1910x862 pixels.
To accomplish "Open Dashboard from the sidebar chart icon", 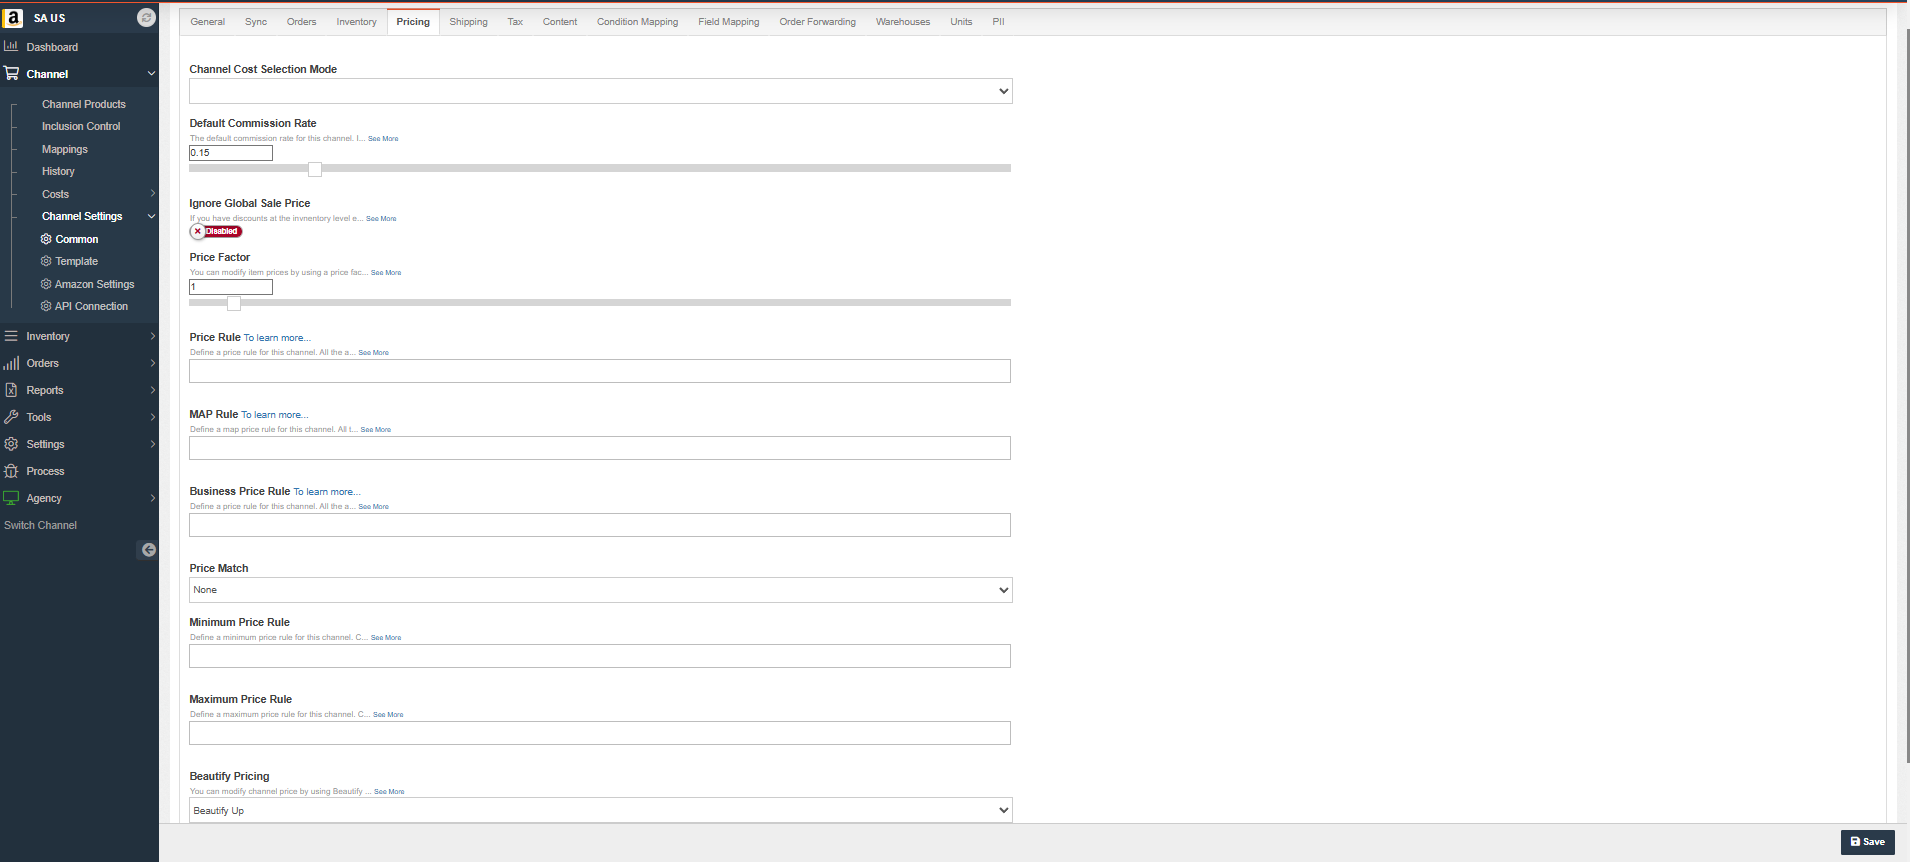I will pos(11,46).
